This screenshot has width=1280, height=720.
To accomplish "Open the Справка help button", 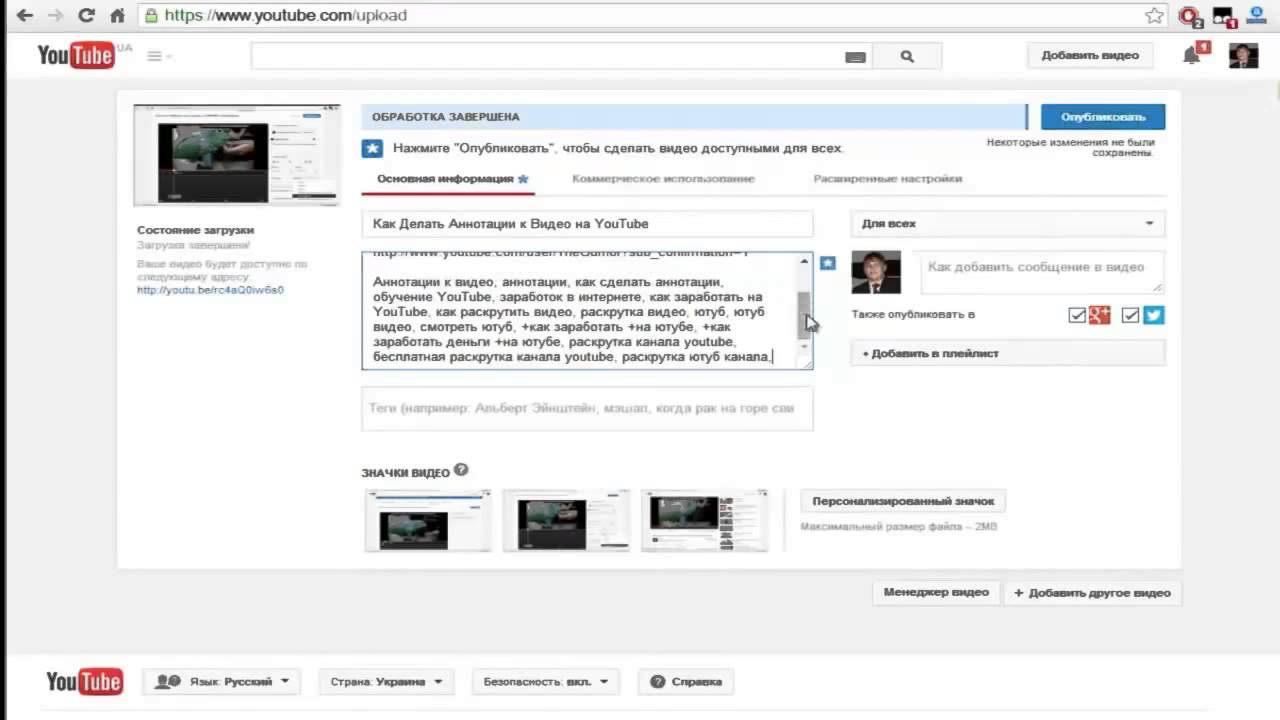I will click(x=686, y=682).
